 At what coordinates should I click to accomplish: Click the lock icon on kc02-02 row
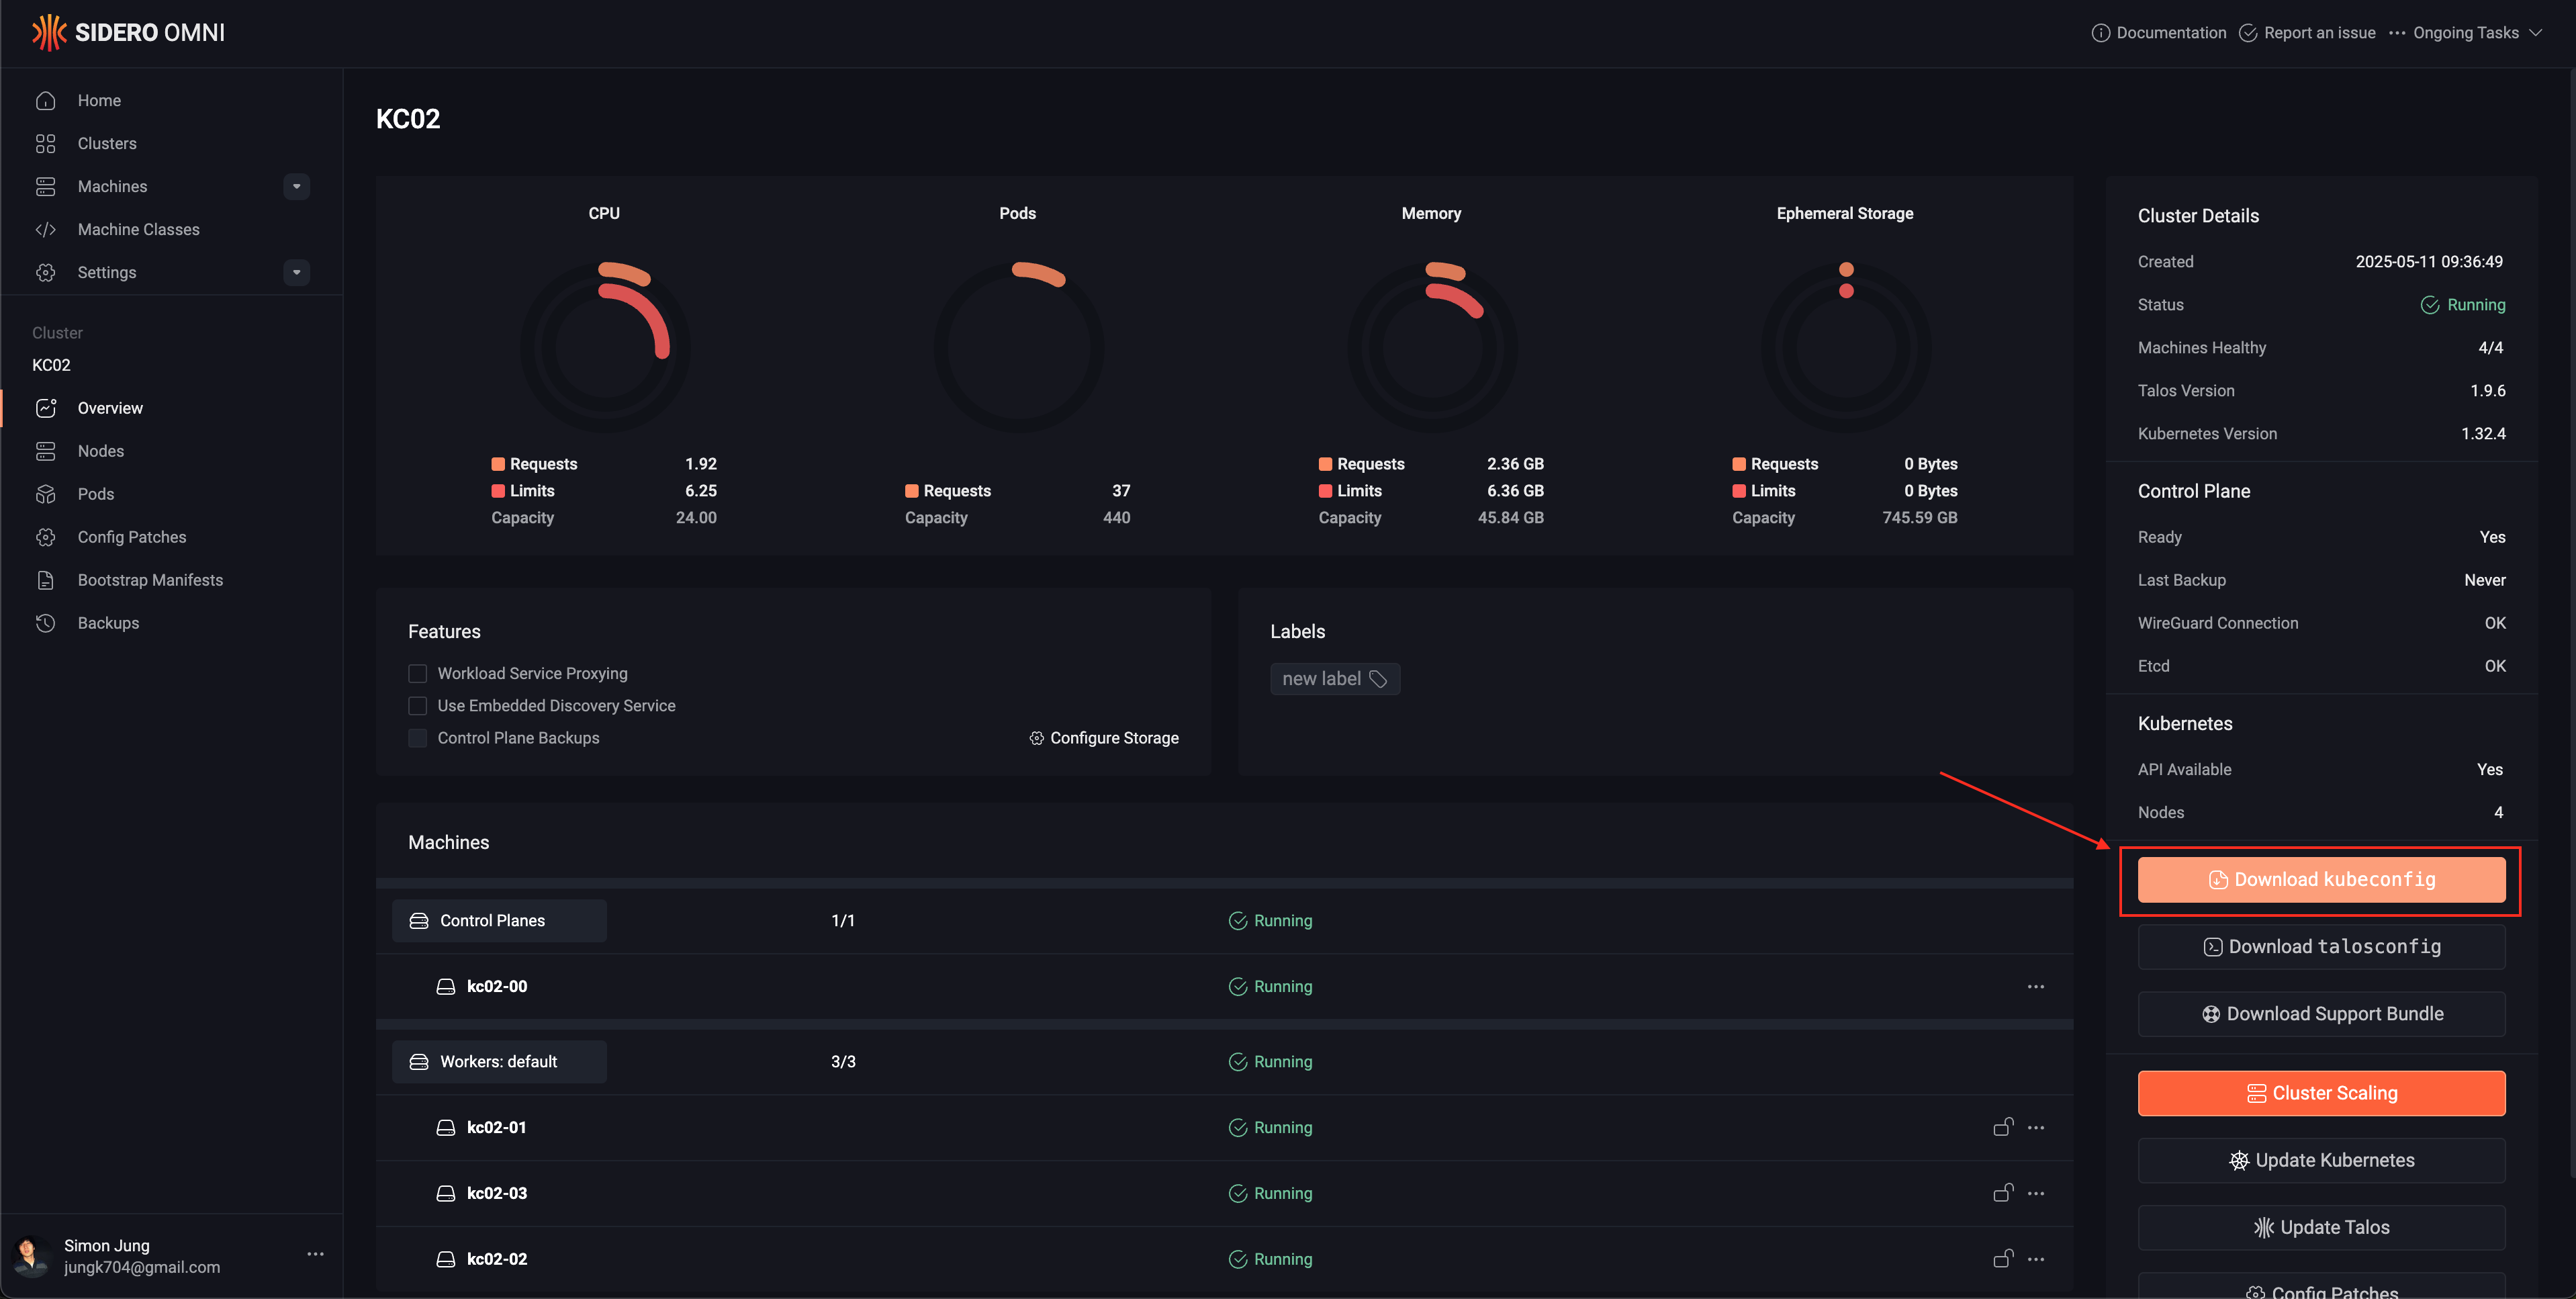point(2002,1259)
